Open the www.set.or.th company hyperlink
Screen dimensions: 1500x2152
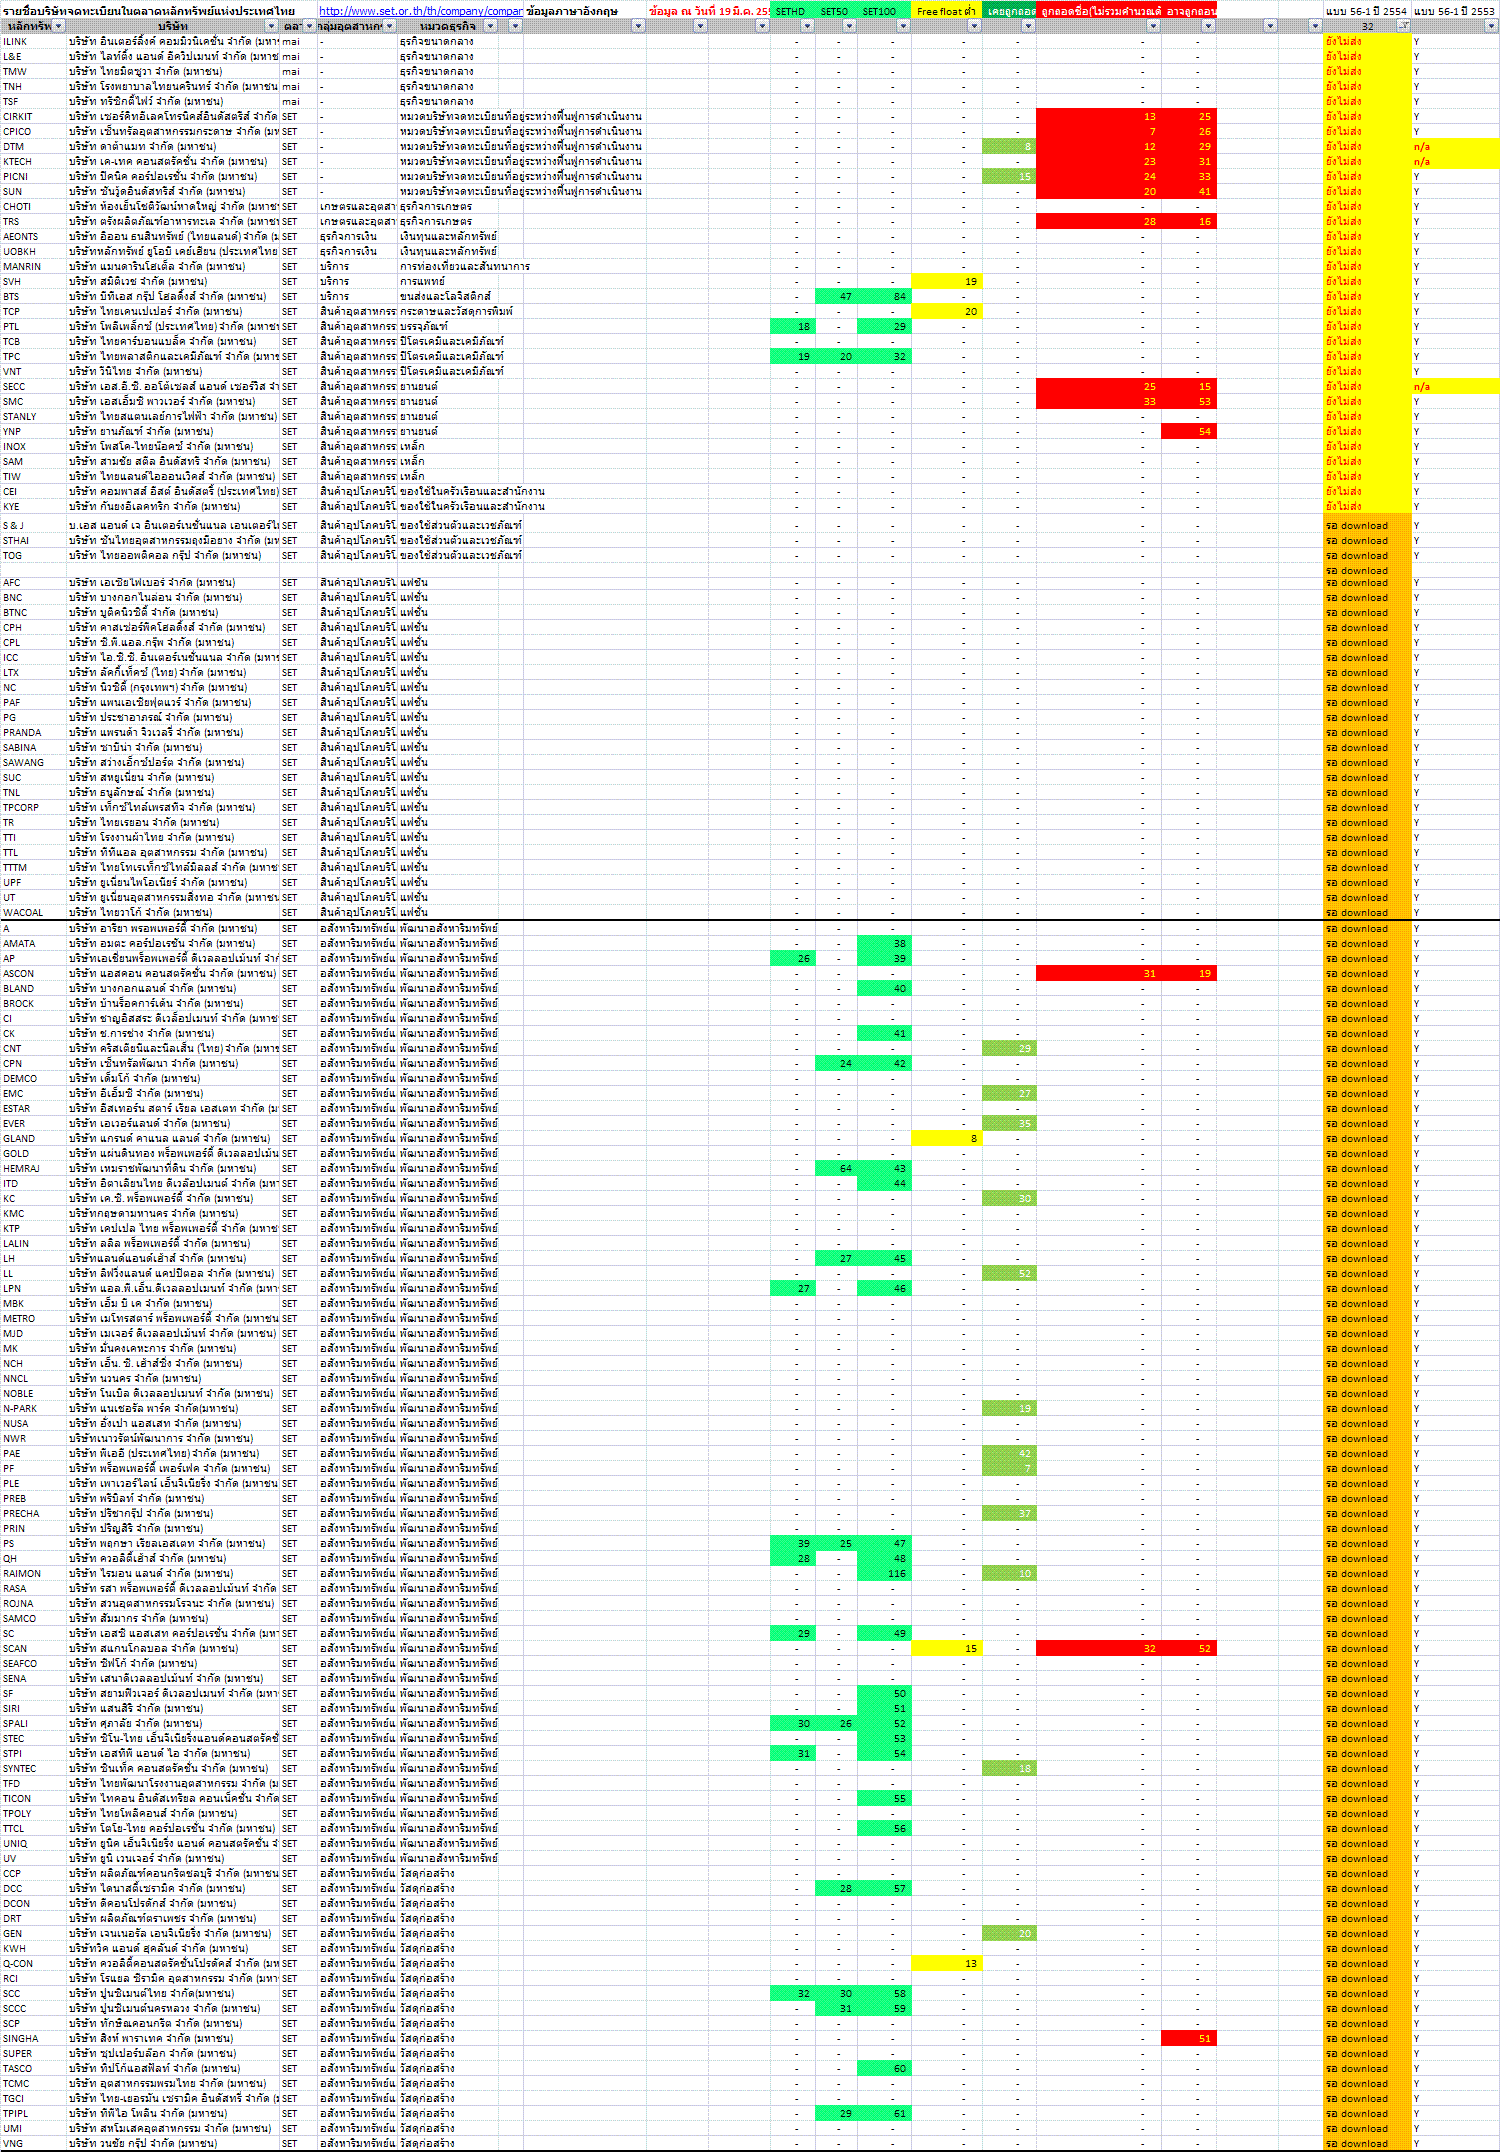pyautogui.click(x=421, y=11)
